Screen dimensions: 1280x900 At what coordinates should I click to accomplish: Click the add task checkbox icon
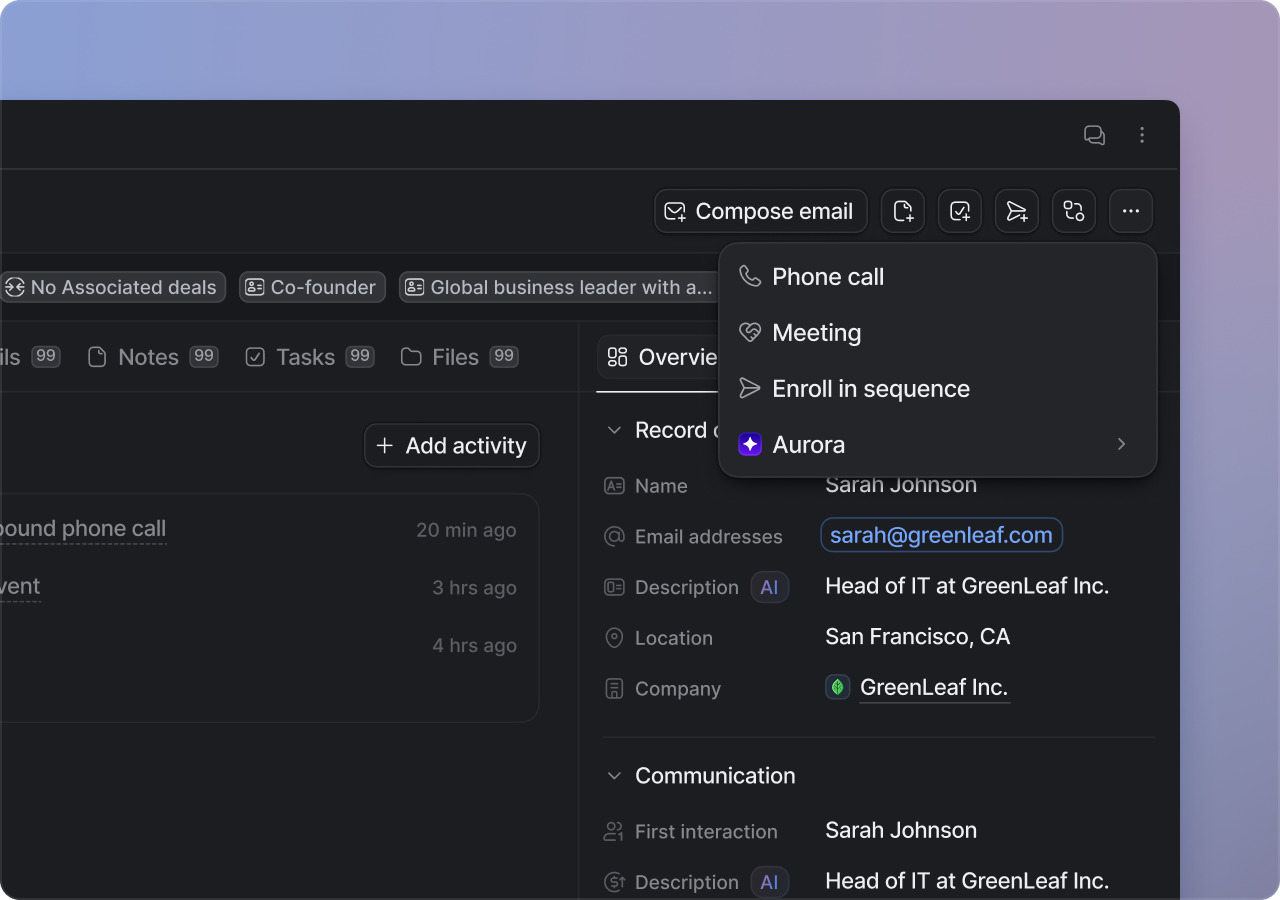(x=960, y=211)
